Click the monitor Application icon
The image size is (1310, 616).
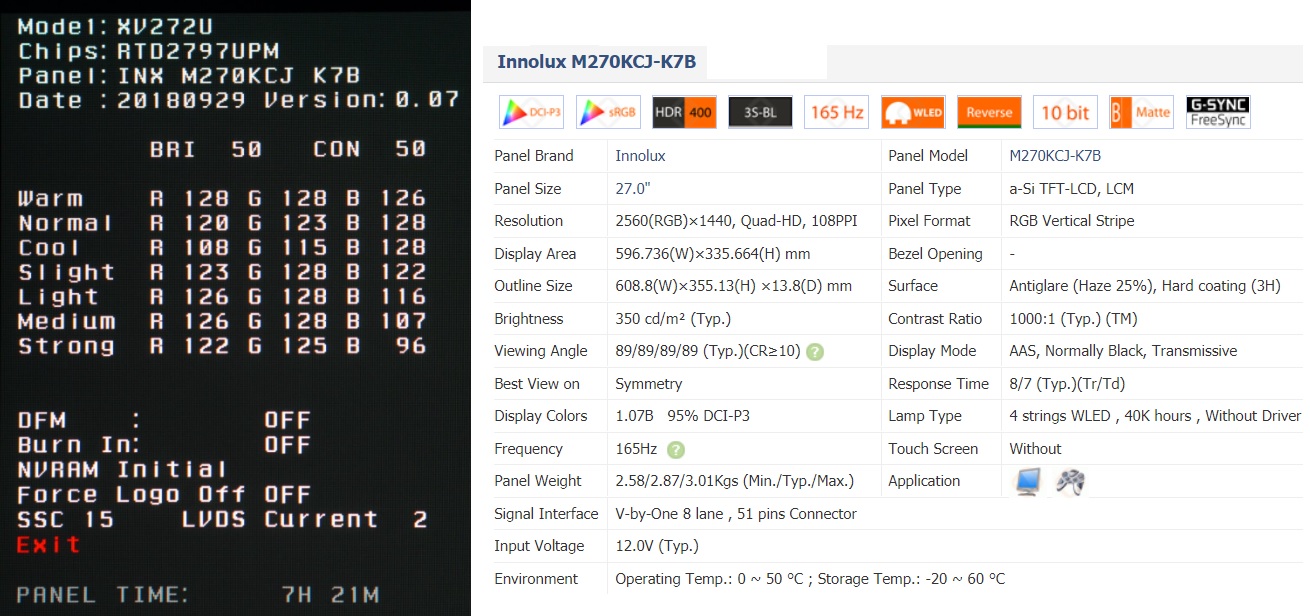point(1029,481)
